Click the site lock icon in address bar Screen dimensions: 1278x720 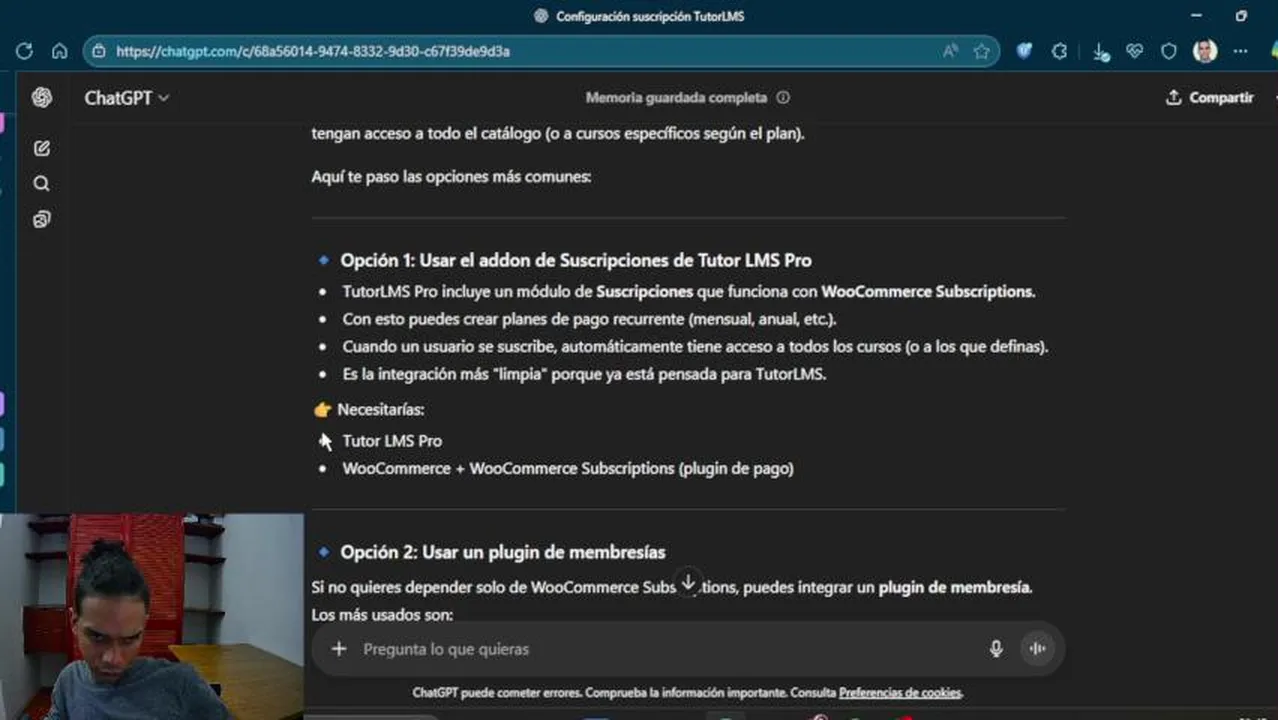point(98,51)
